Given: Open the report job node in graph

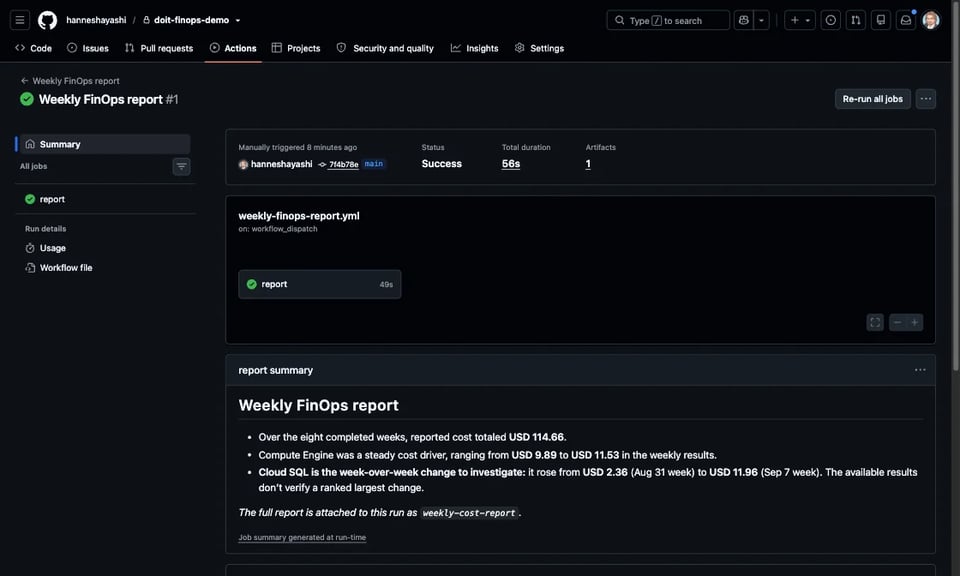Looking at the screenshot, I should click(320, 284).
